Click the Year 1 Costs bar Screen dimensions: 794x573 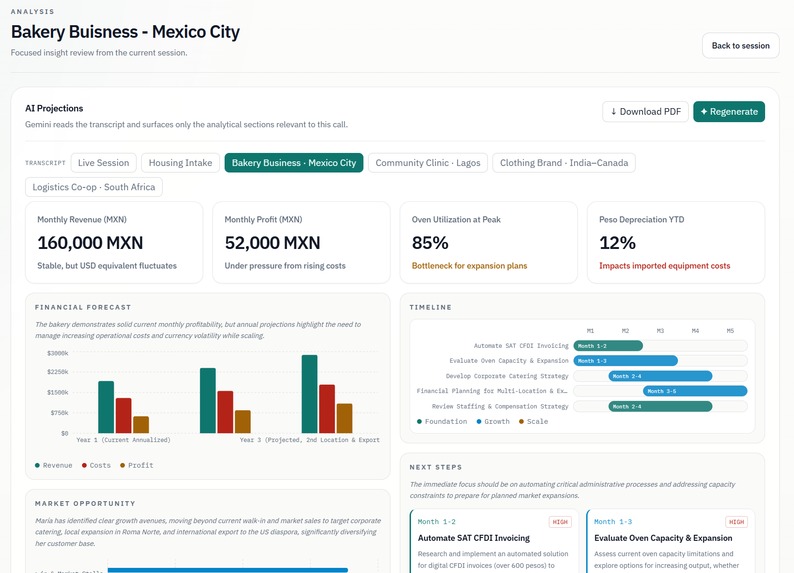click(124, 416)
